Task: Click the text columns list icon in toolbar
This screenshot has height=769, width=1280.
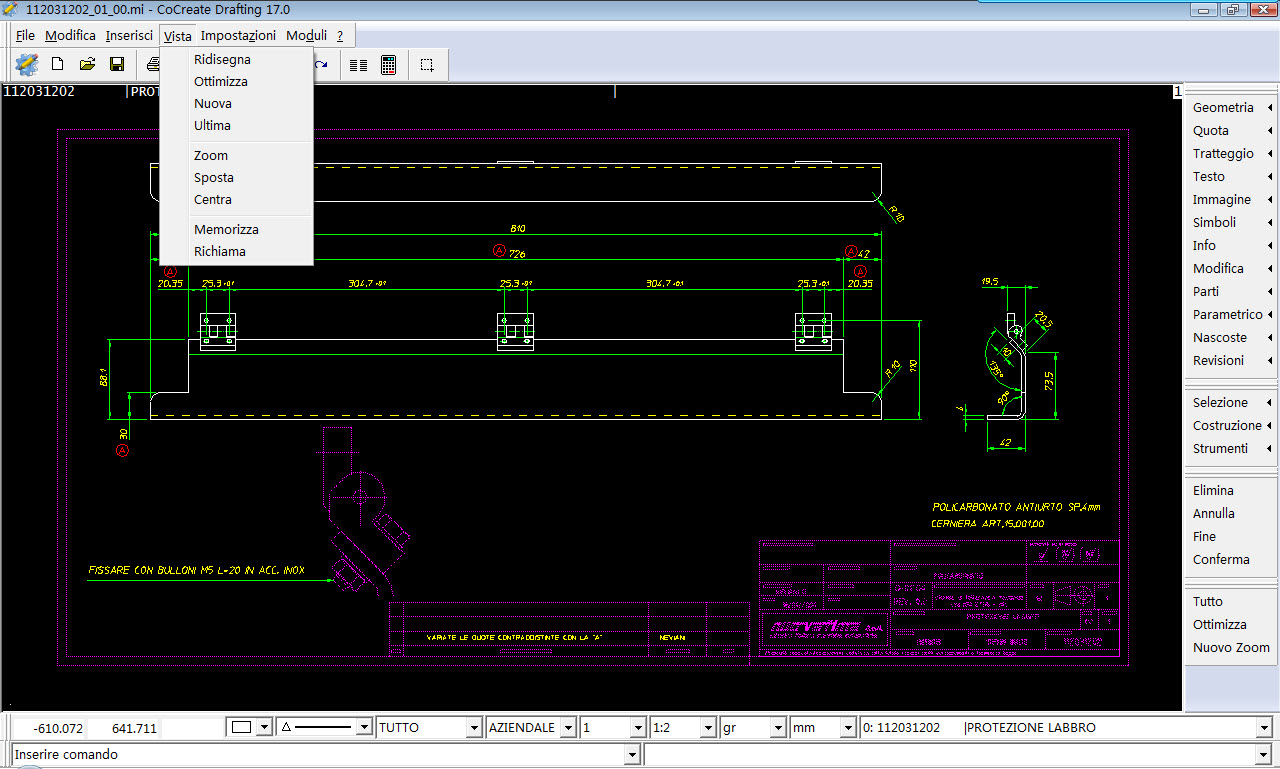Action: pyautogui.click(x=358, y=65)
